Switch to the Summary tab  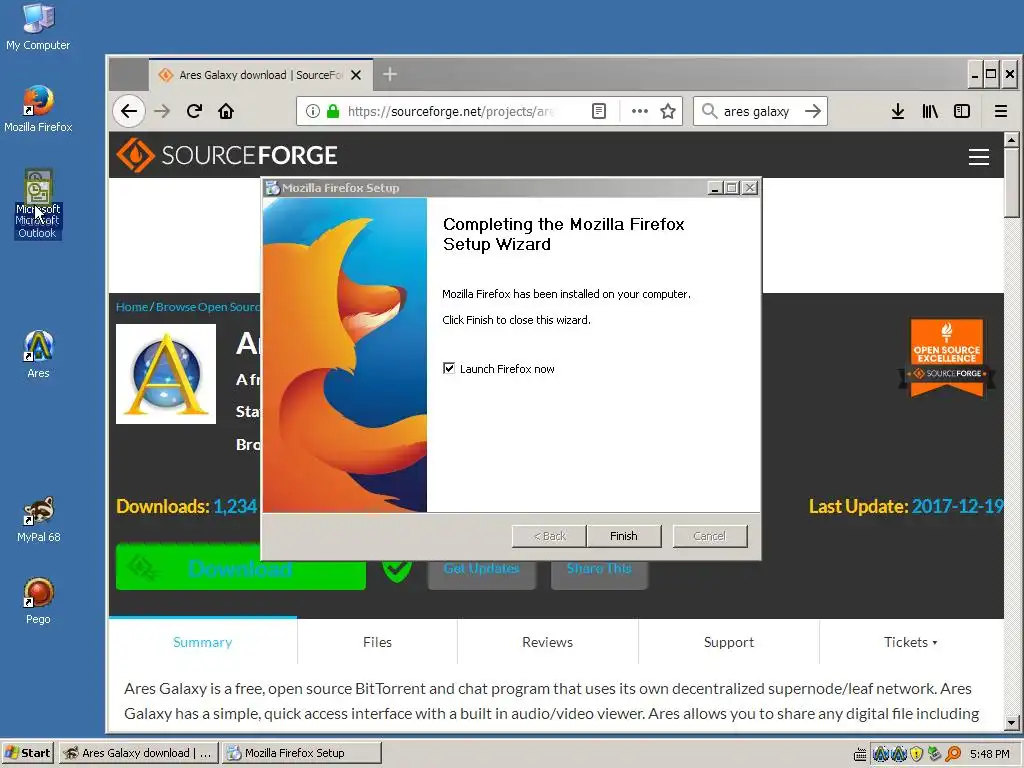coord(202,642)
